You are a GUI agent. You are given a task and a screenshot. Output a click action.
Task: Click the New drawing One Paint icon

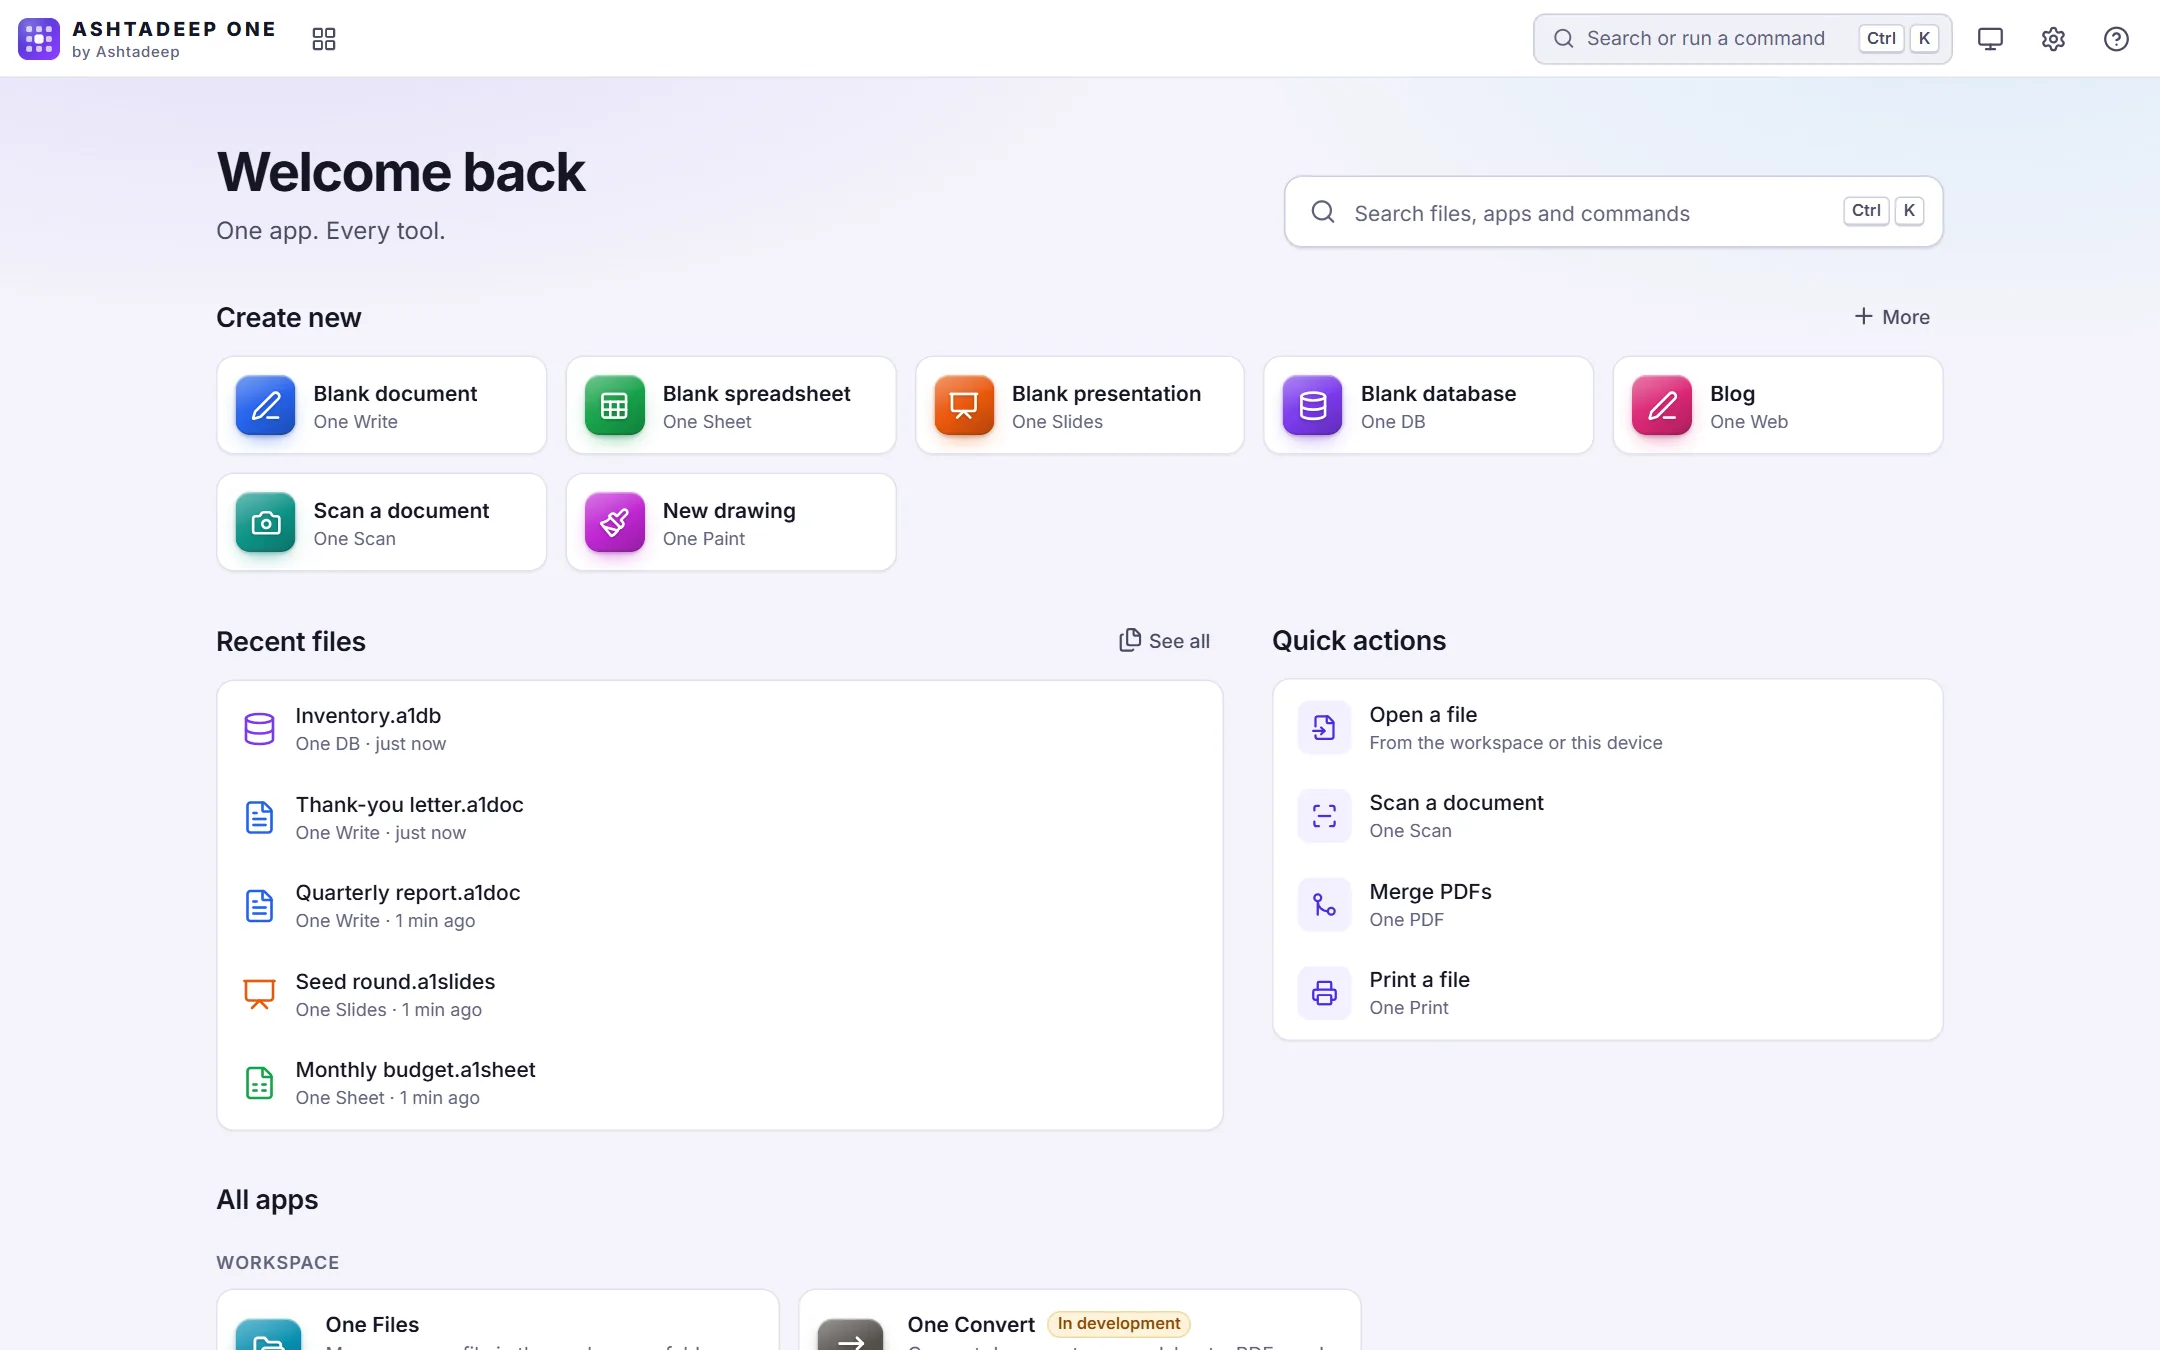(x=614, y=523)
